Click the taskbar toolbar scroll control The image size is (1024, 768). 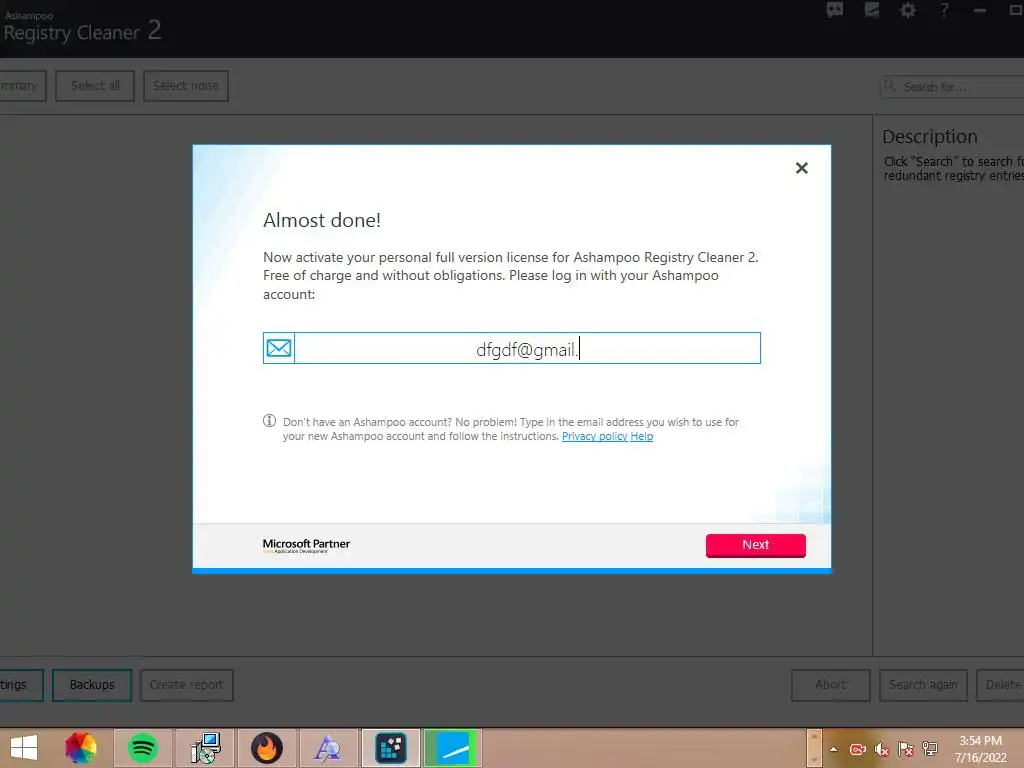click(x=814, y=748)
